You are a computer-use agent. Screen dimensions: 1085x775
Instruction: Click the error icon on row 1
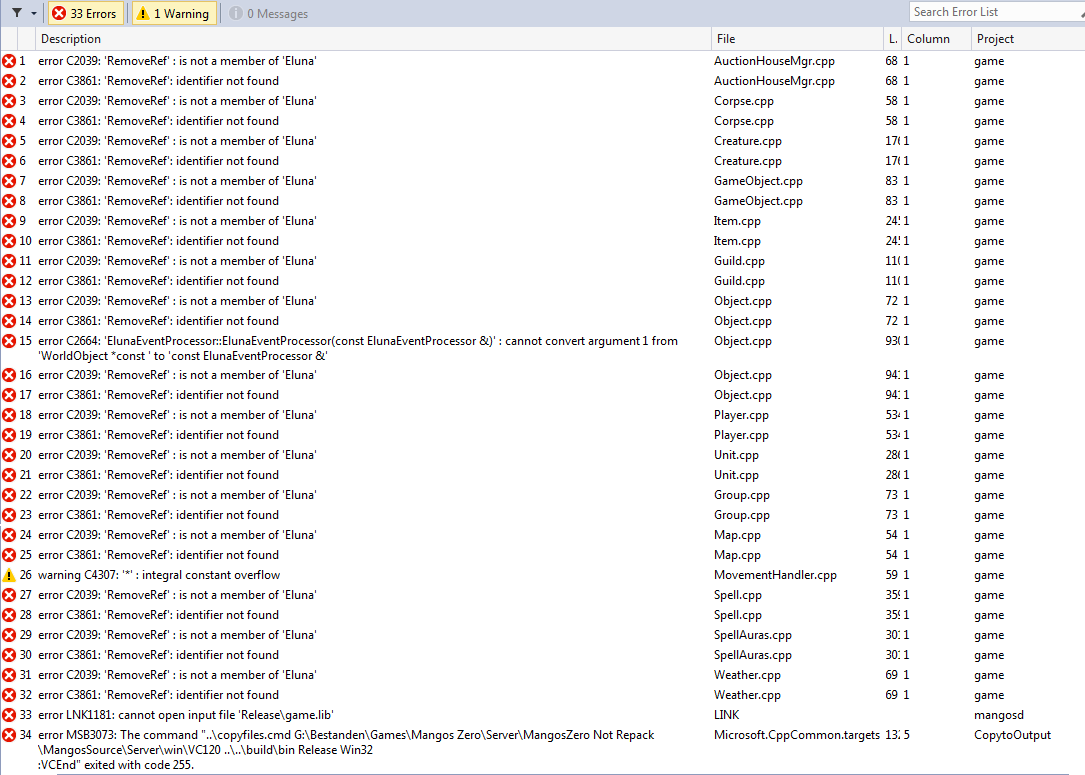coord(9,61)
